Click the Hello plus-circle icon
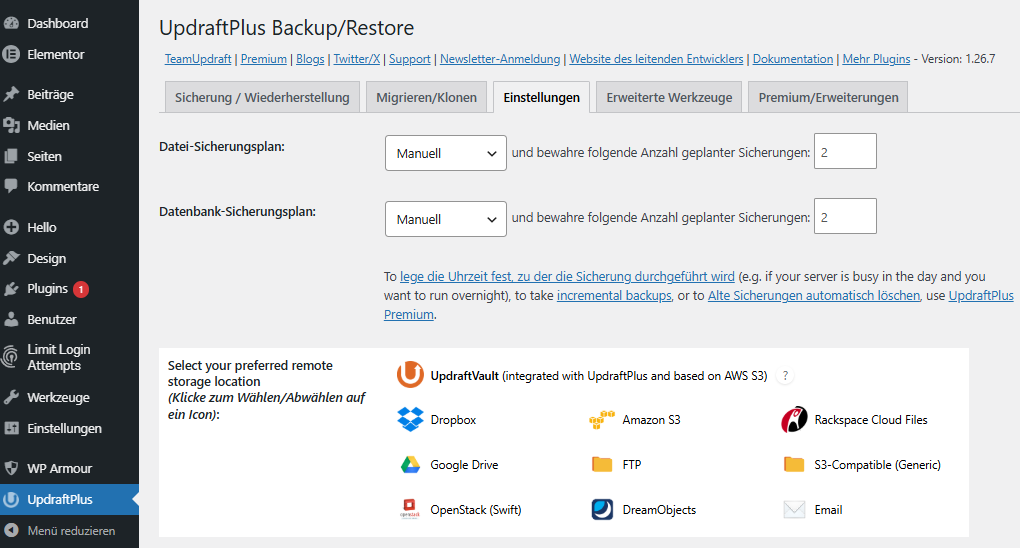The image size is (1020, 548). coord(11,227)
